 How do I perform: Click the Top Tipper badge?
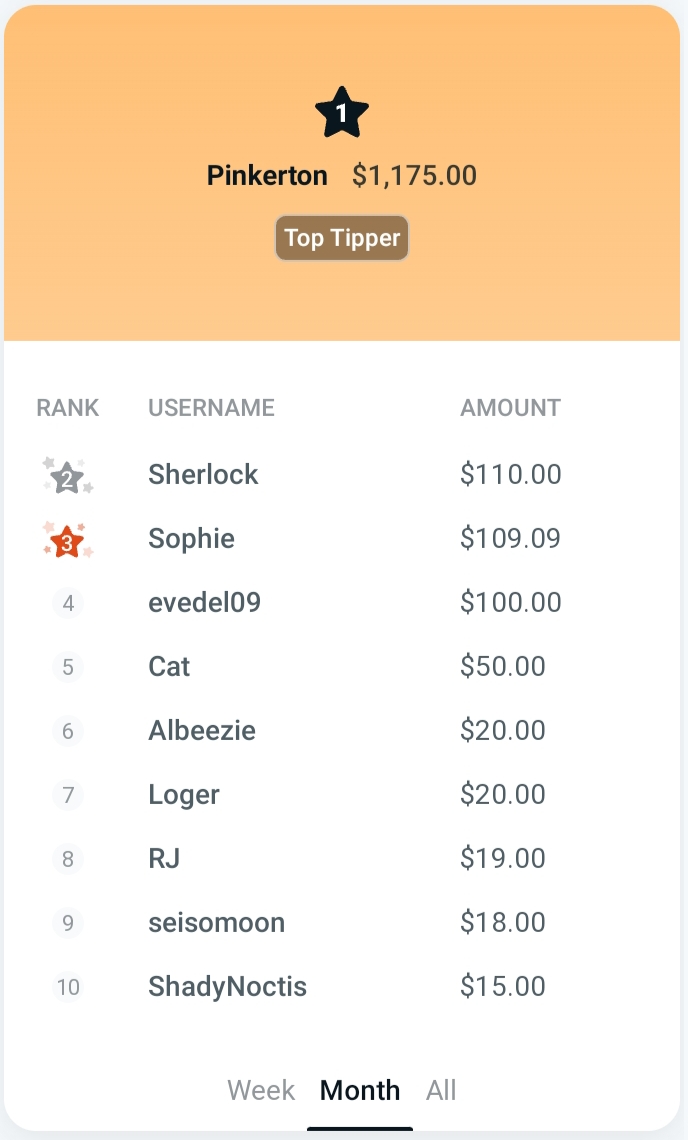[x=342, y=238]
